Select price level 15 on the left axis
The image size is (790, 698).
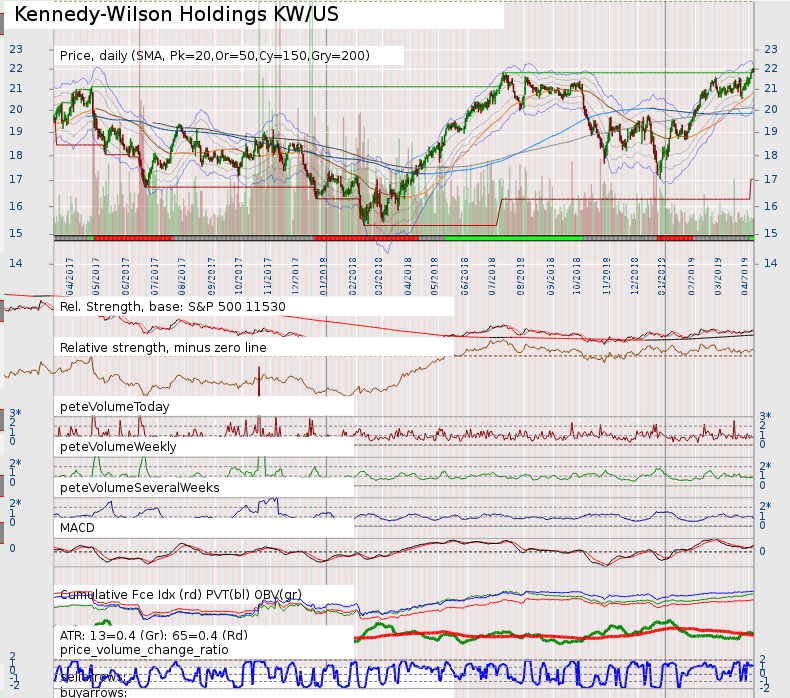pyautogui.click(x=16, y=233)
